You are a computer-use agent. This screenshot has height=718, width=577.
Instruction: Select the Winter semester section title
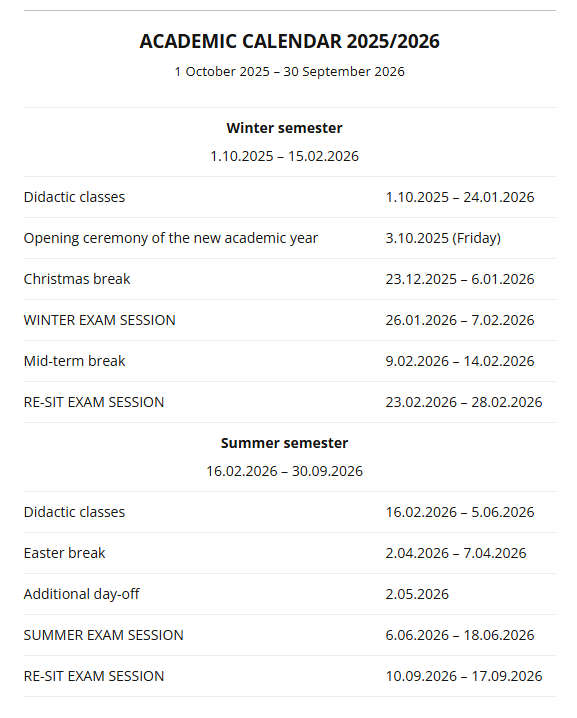(x=284, y=128)
